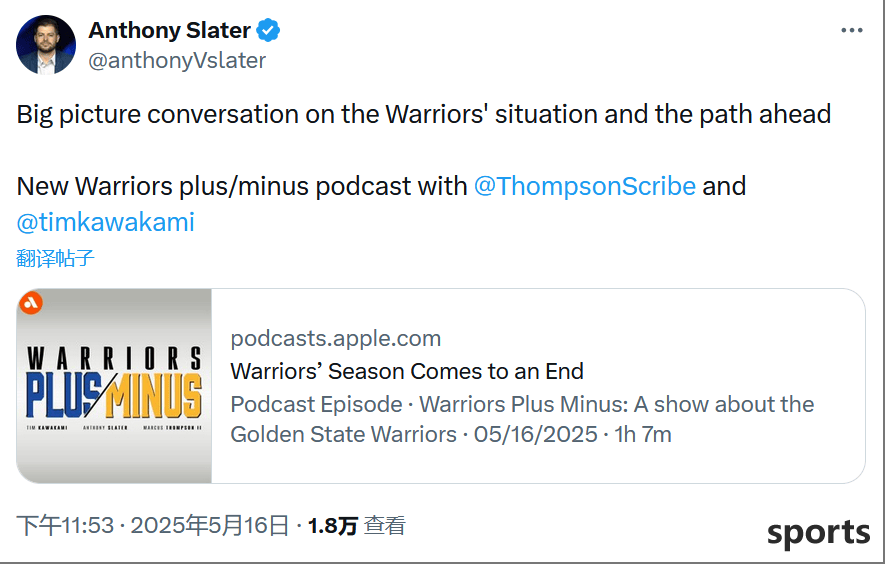The width and height of the screenshot is (885, 564).
Task: Open the @ThompsonScribe mention
Action: pos(585,186)
